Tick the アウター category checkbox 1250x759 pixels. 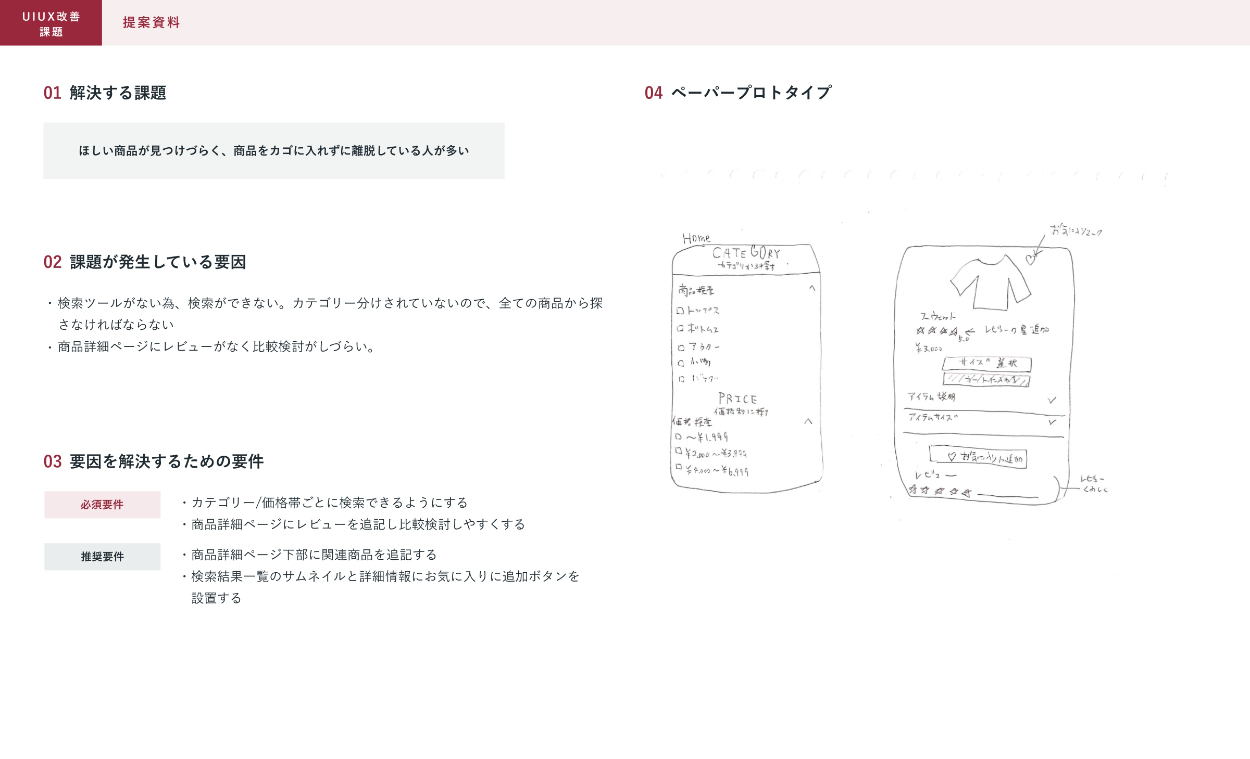coord(680,347)
